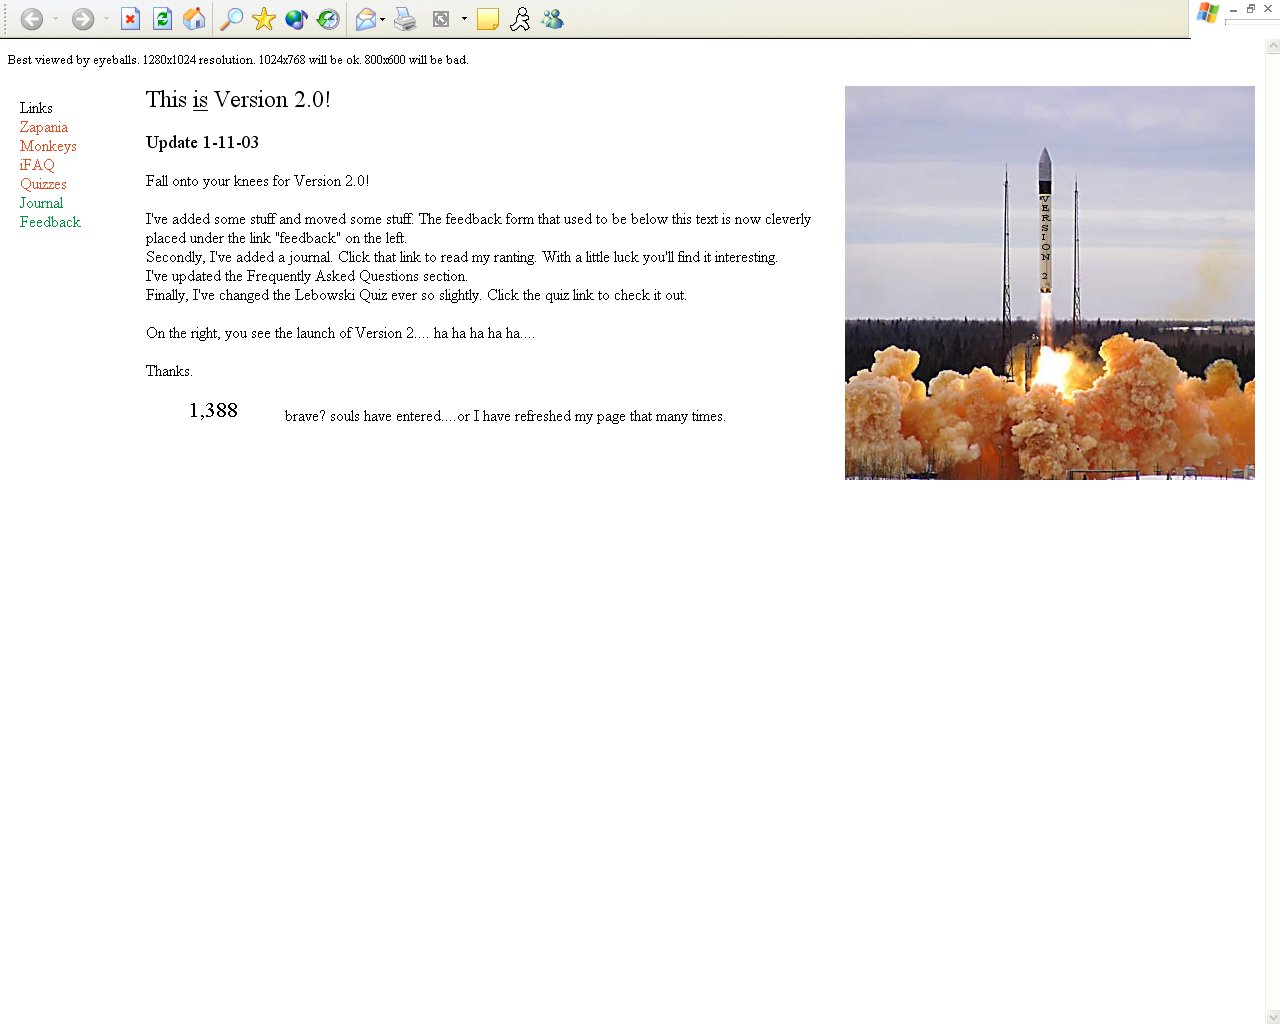Open the Search magnifier tool
Image resolution: width=1280 pixels, height=1024 pixels.
[231, 19]
